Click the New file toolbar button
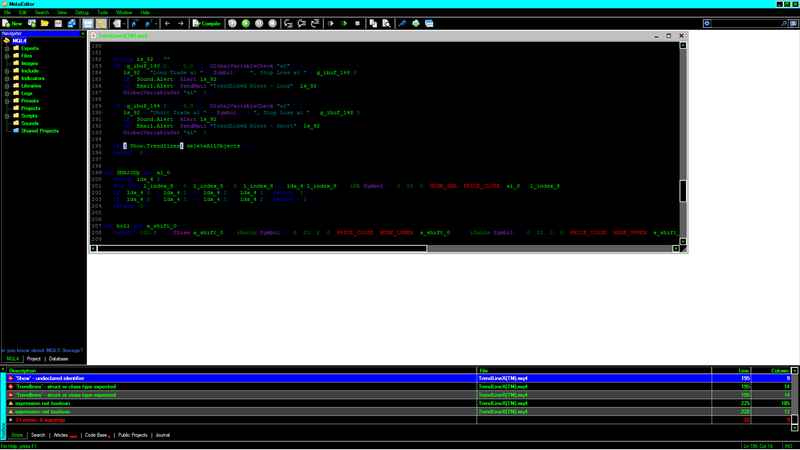 [x=14, y=23]
